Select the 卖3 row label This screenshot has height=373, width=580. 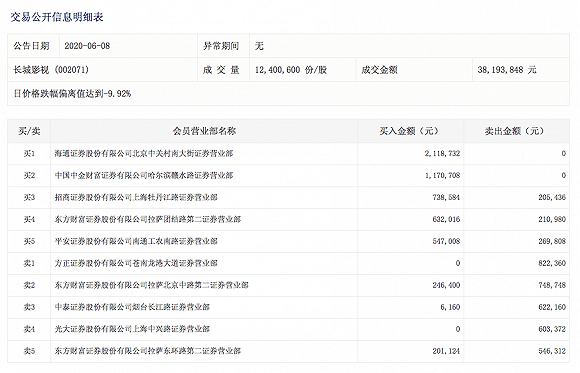[29, 307]
